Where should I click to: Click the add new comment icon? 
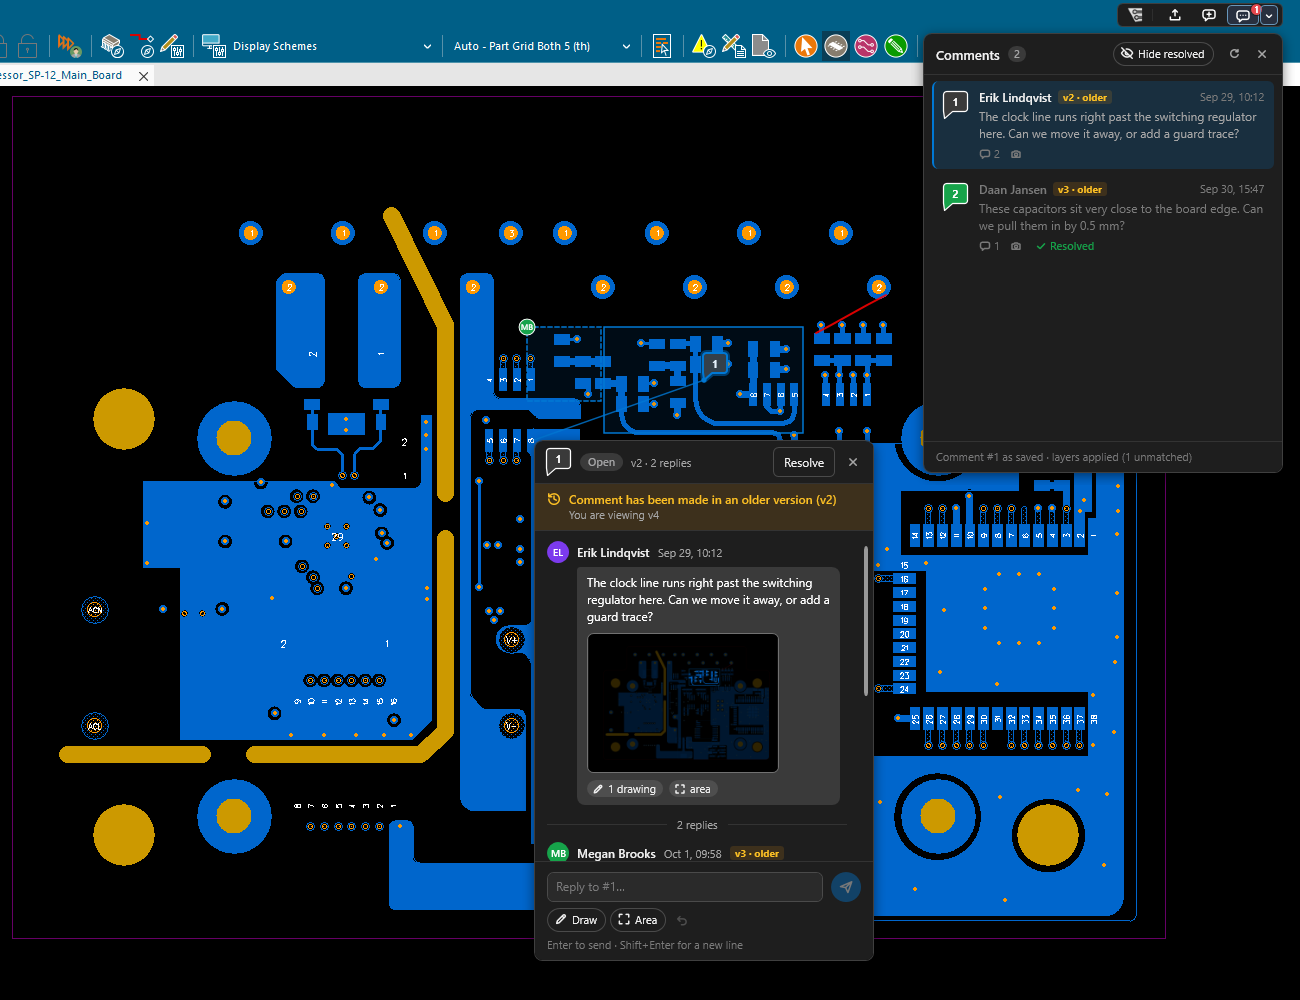(x=1209, y=15)
